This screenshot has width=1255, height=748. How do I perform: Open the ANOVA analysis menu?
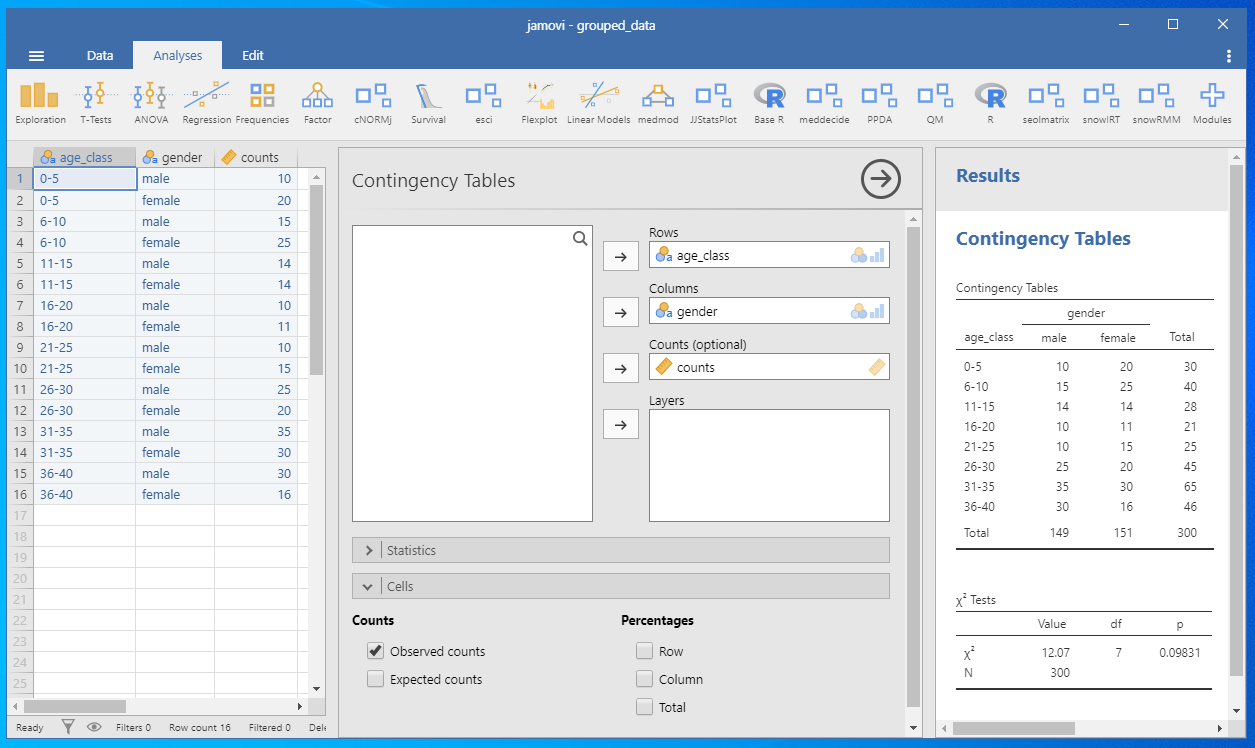[x=151, y=103]
